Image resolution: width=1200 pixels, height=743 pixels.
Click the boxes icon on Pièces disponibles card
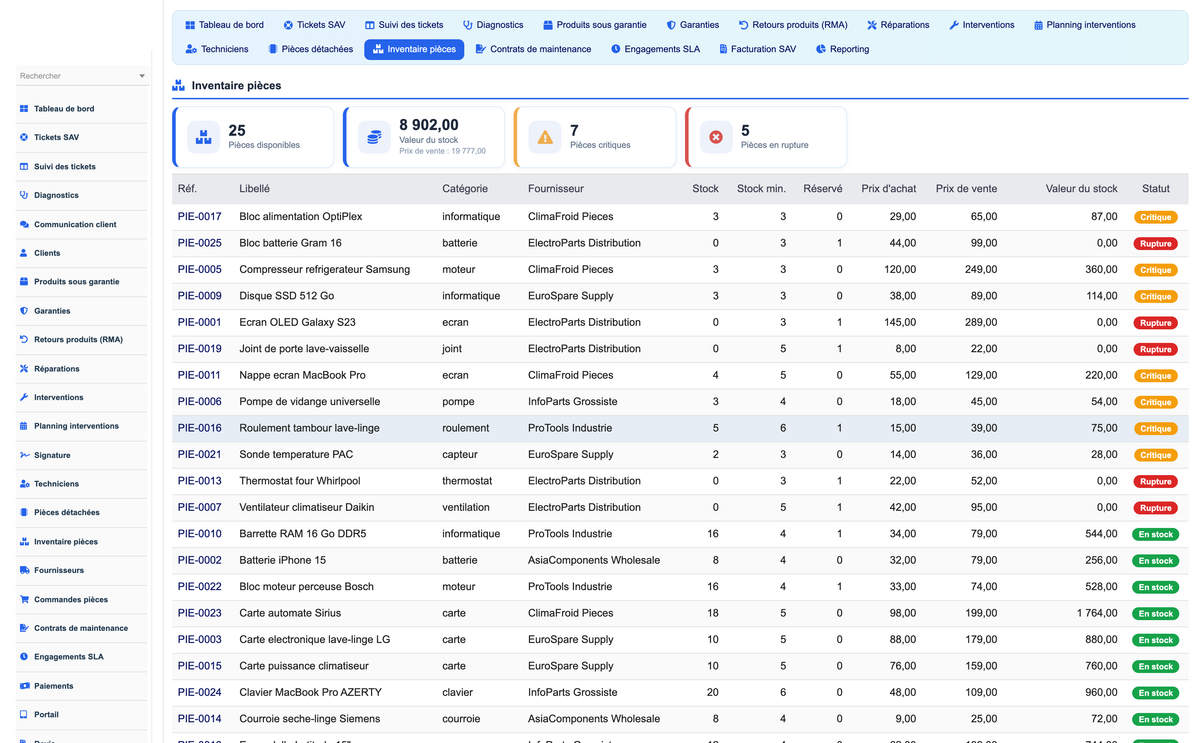point(204,137)
